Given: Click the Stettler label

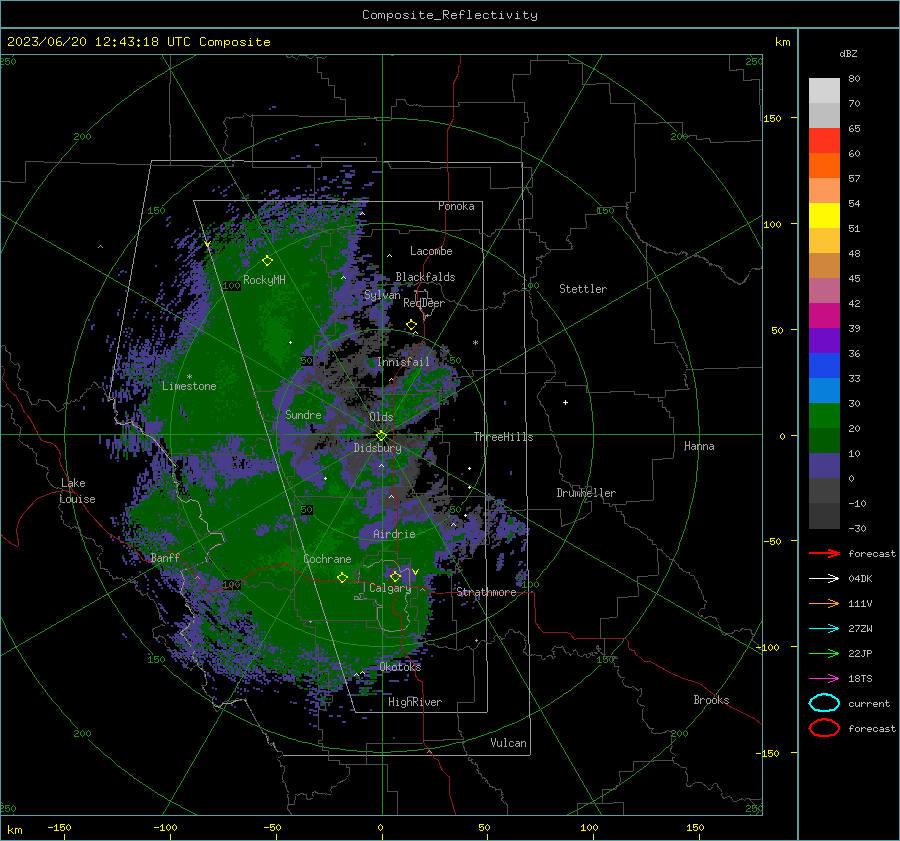Looking at the screenshot, I should click(x=583, y=289).
